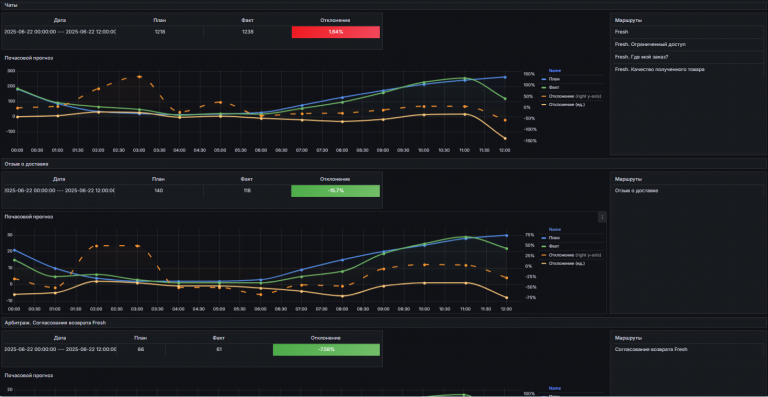Select Fresh. Качество полученного товара route row
The width and height of the screenshot is (768, 397).
[688, 70]
